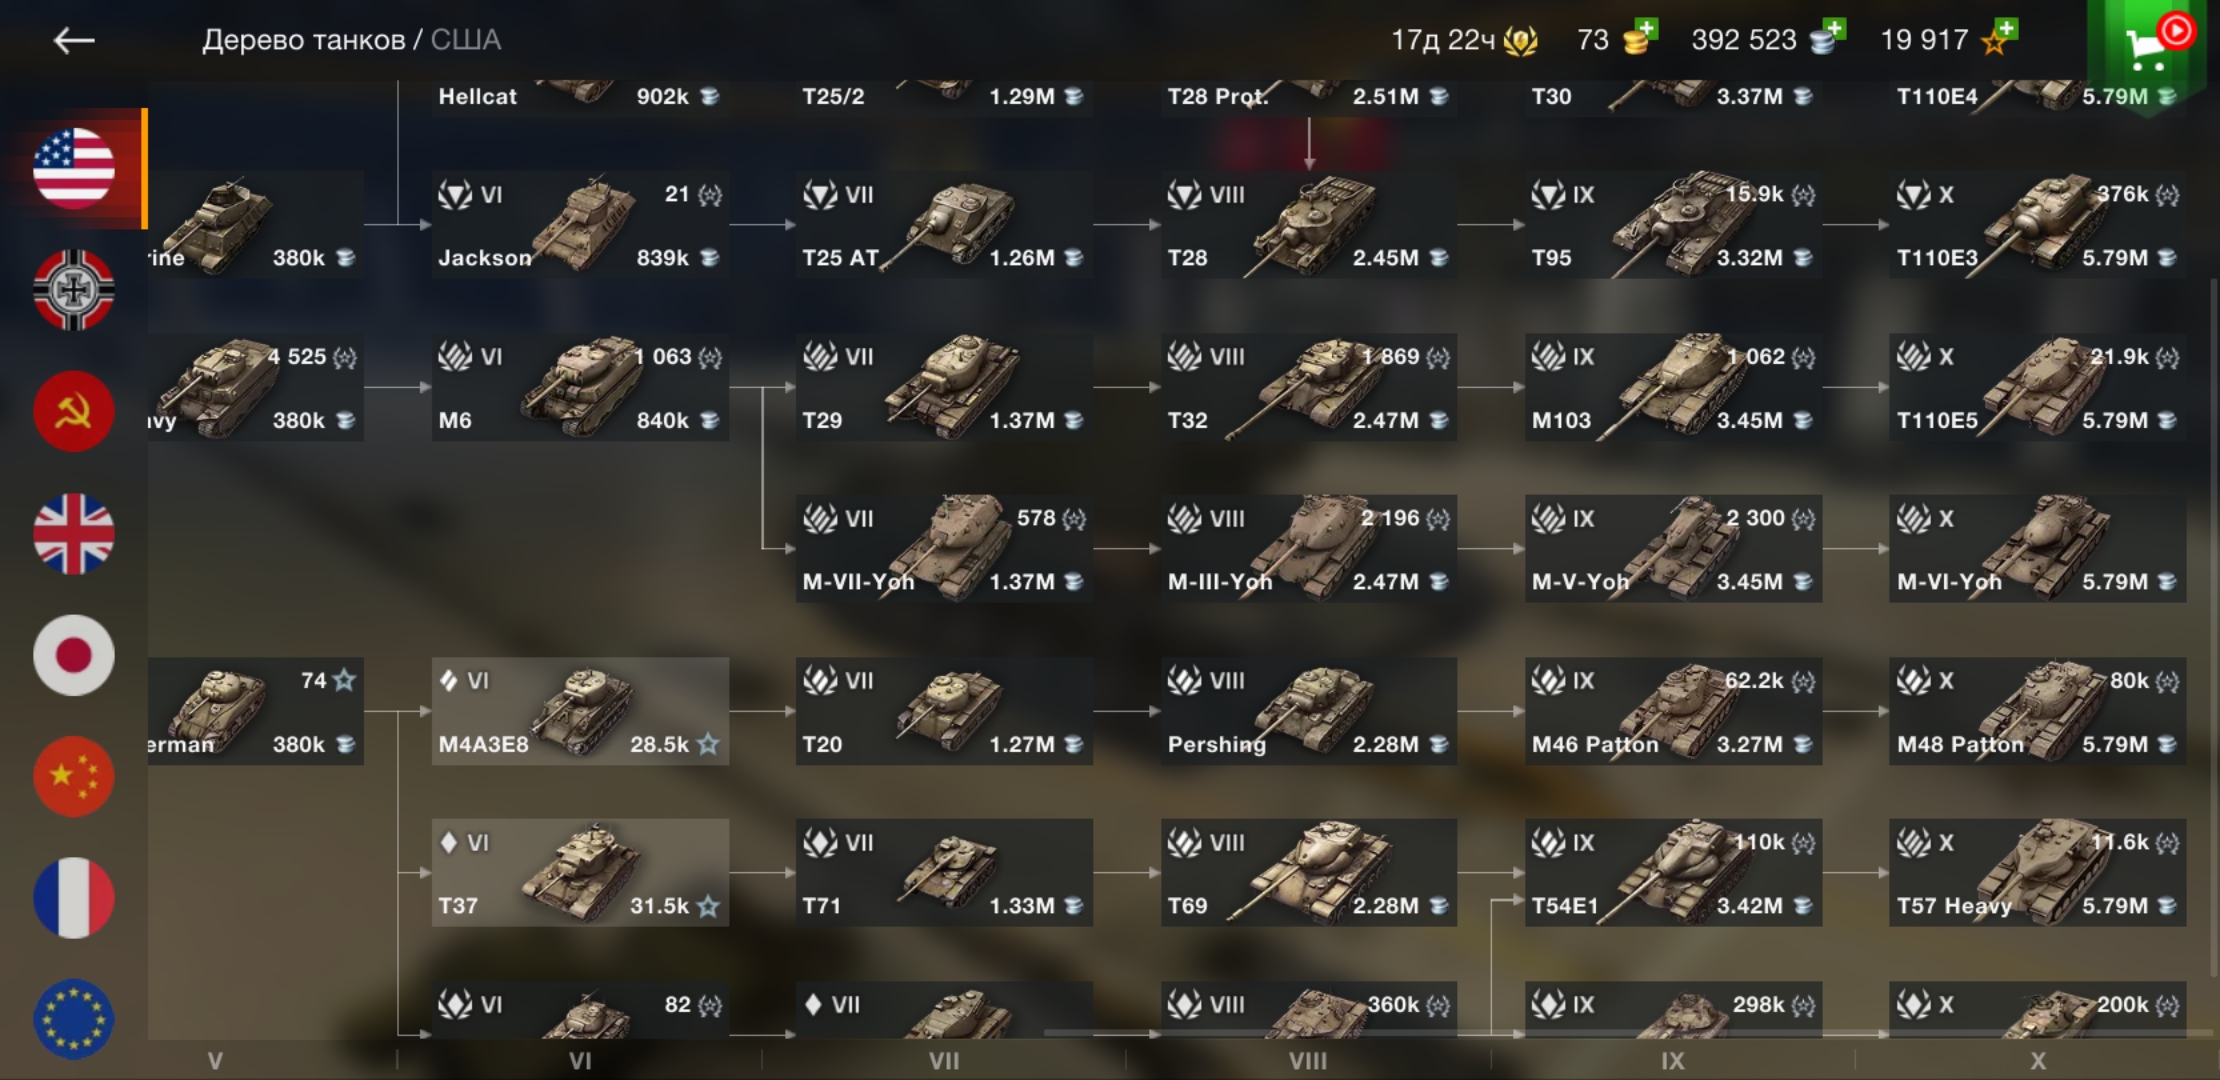Image resolution: width=2220 pixels, height=1080 pixels.
Task: Open the premium time remaining indicator
Action: (x=1465, y=40)
